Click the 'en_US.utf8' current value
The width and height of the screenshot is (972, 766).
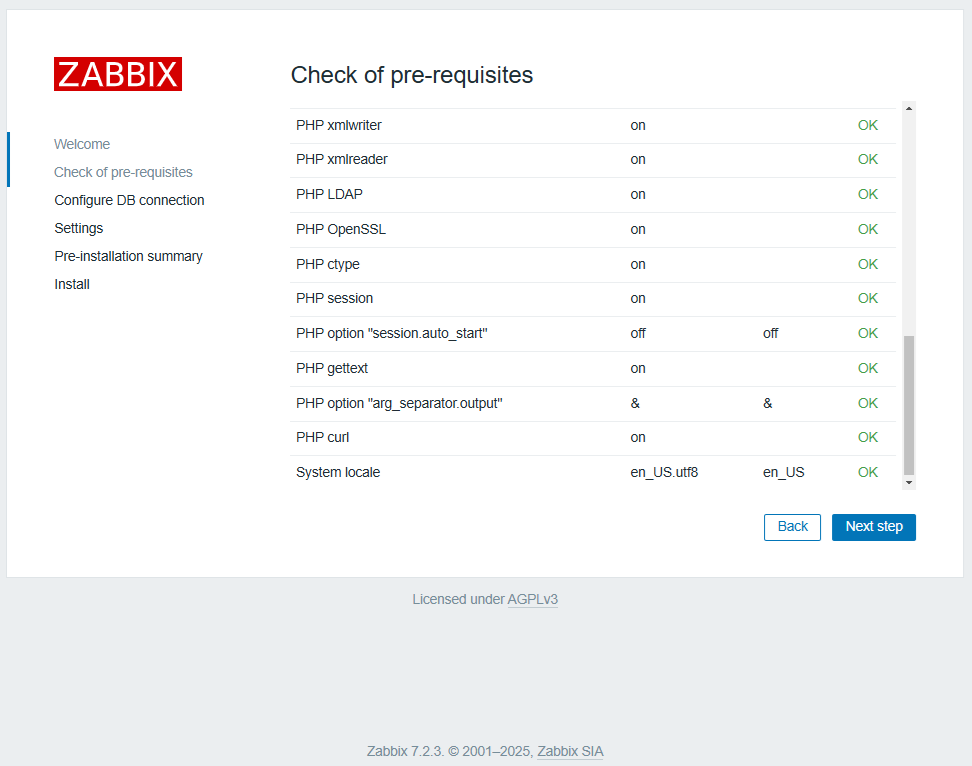click(x=664, y=472)
